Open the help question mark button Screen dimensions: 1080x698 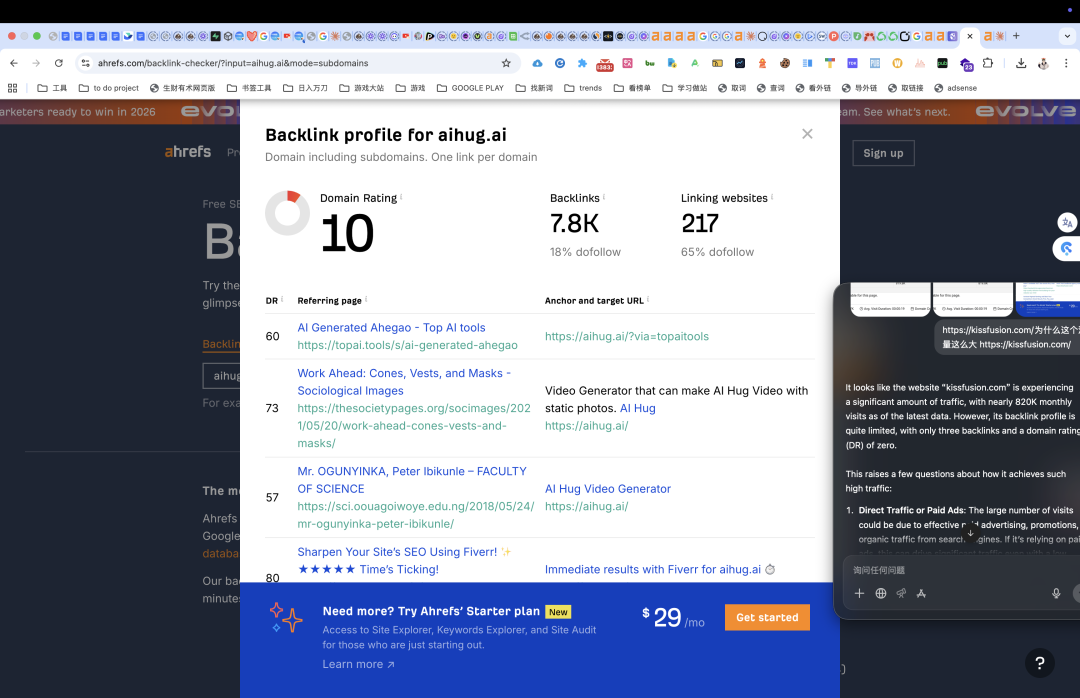click(1039, 664)
